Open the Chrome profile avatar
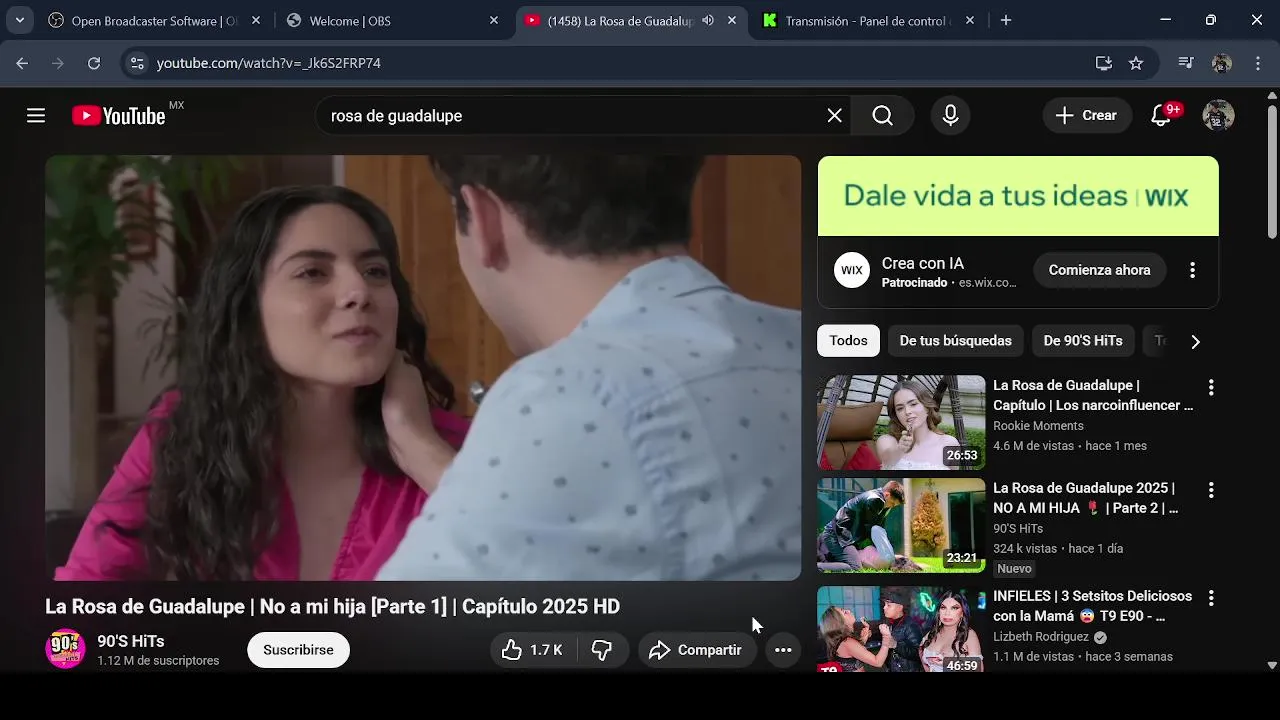Viewport: 1280px width, 720px height. [1221, 63]
